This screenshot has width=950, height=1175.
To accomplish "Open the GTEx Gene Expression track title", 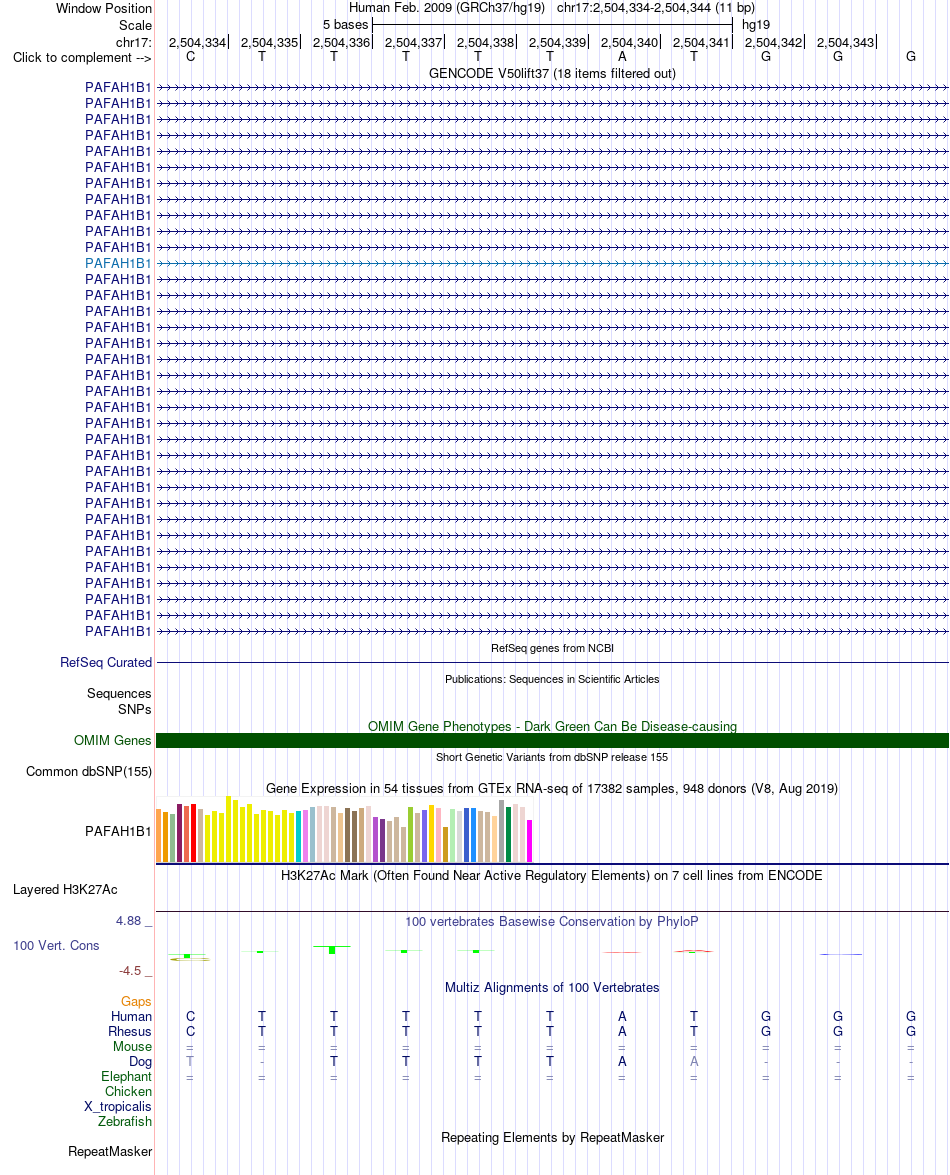I will pos(552,788).
